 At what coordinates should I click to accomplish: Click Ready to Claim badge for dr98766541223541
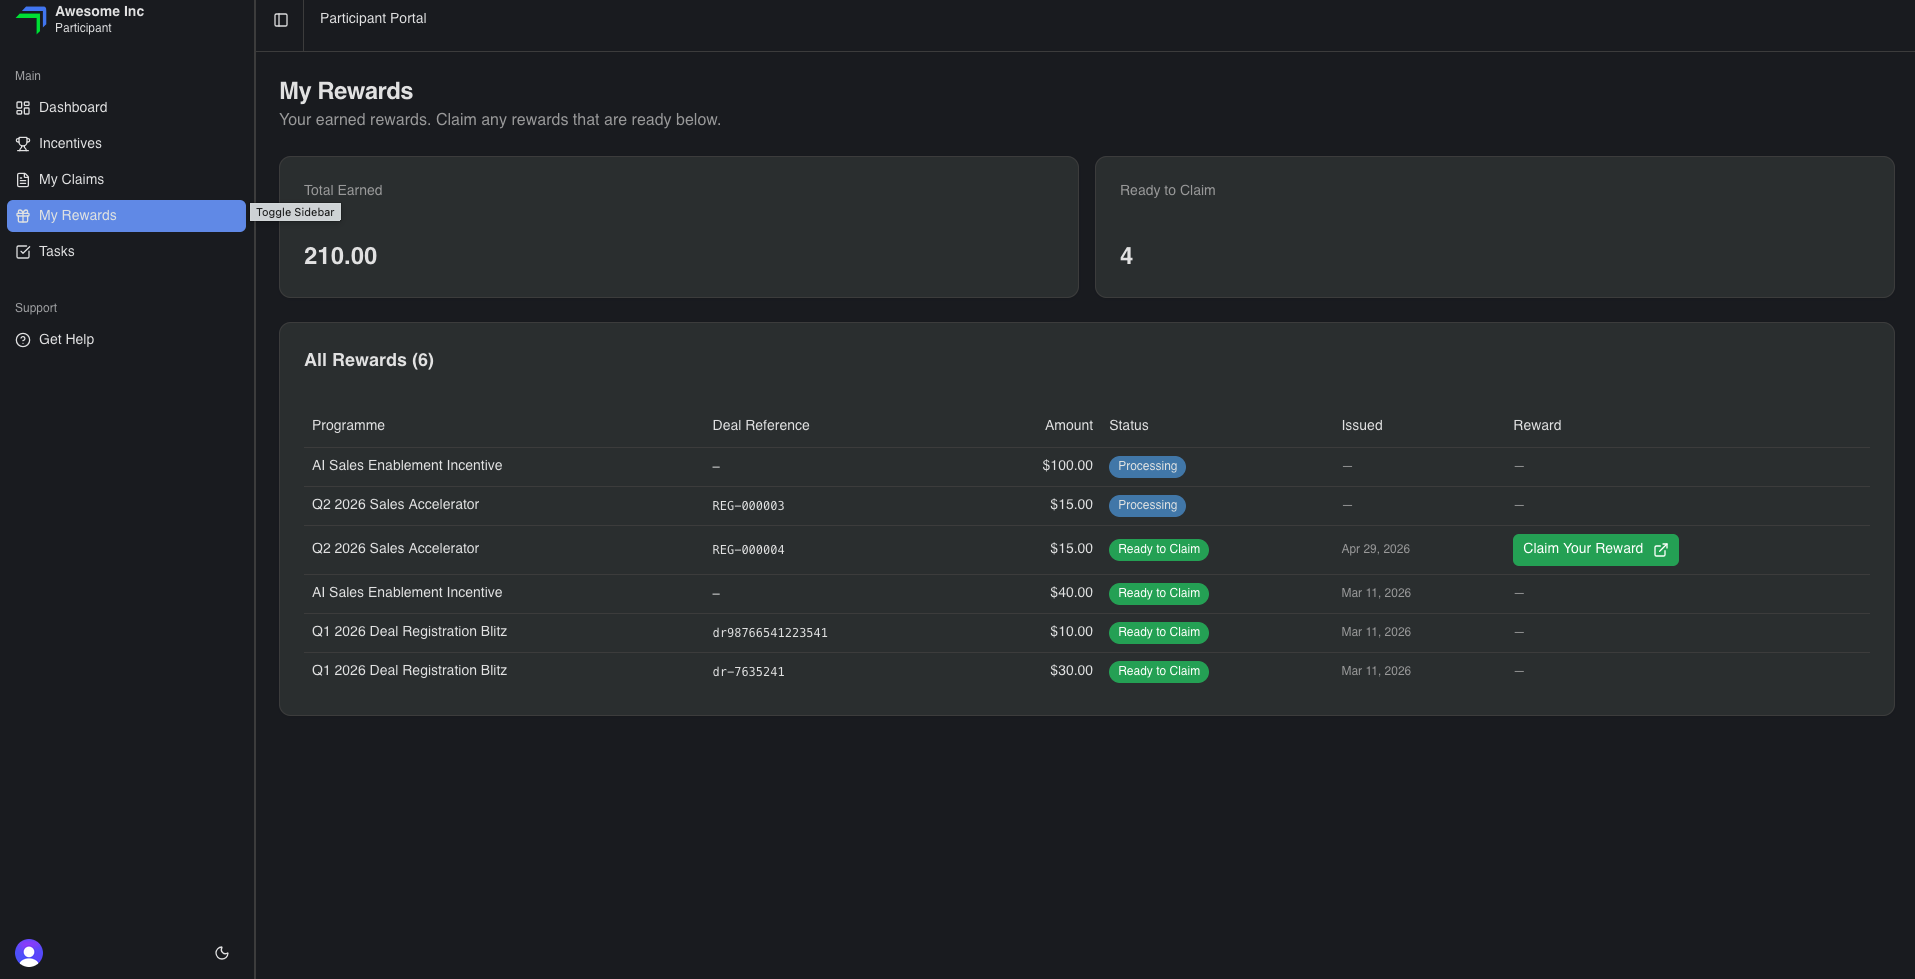tap(1159, 633)
